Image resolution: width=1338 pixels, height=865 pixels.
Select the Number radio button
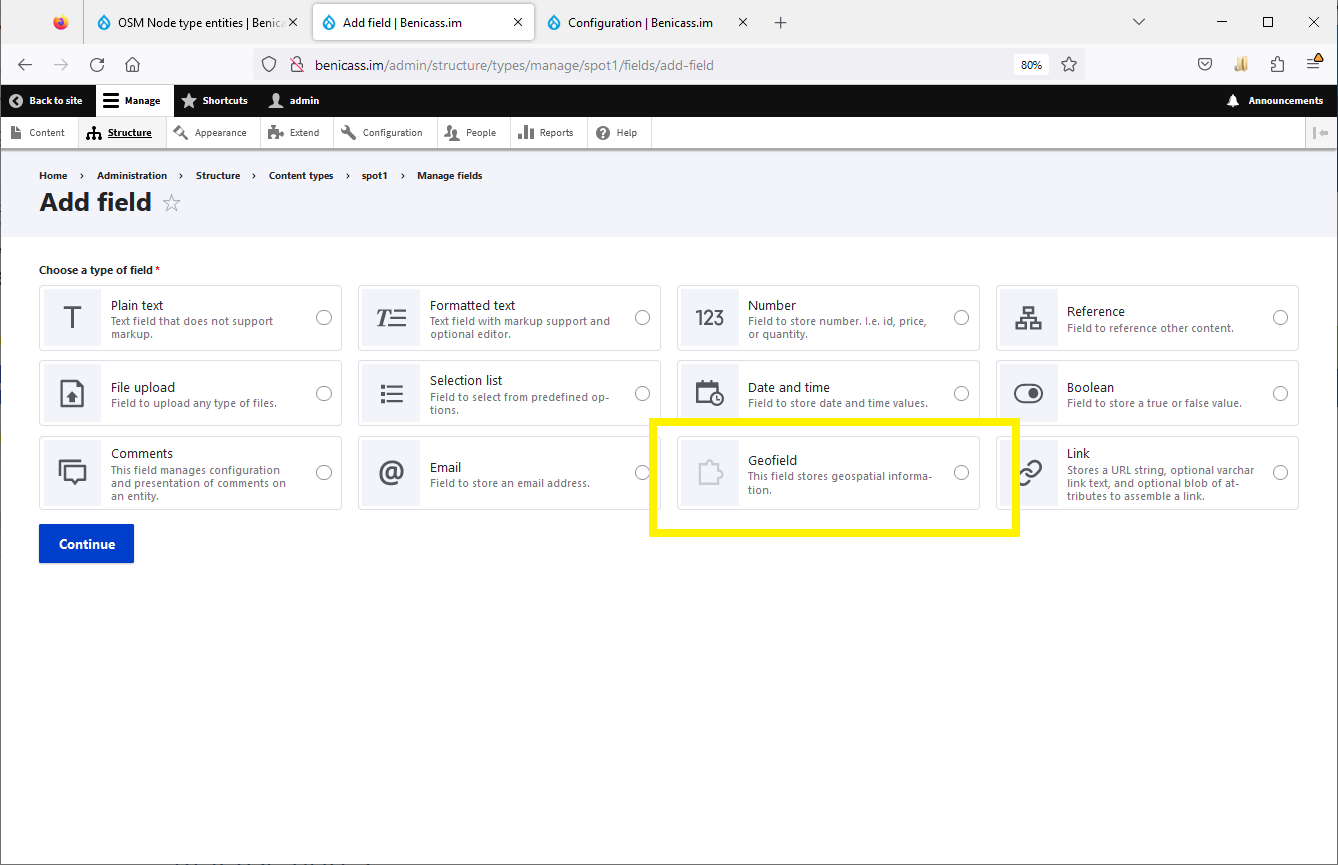click(961, 318)
